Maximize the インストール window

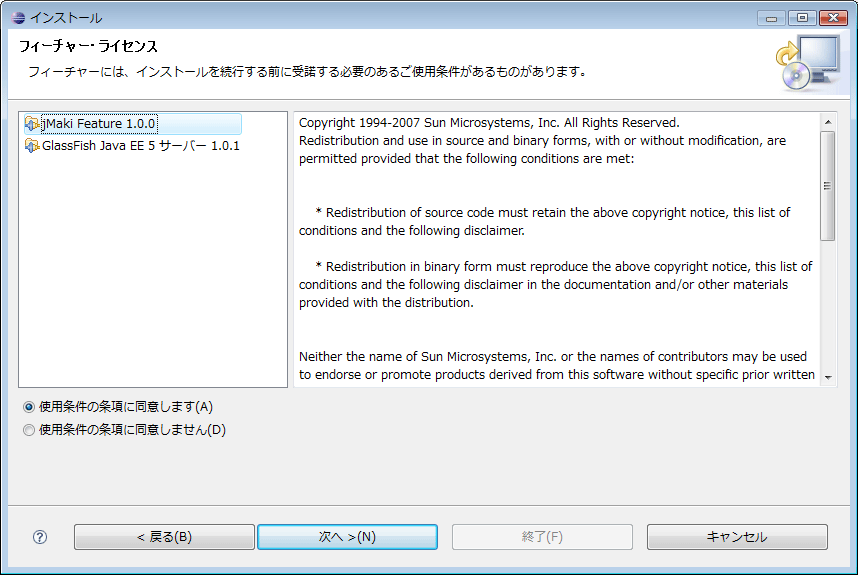tap(802, 18)
